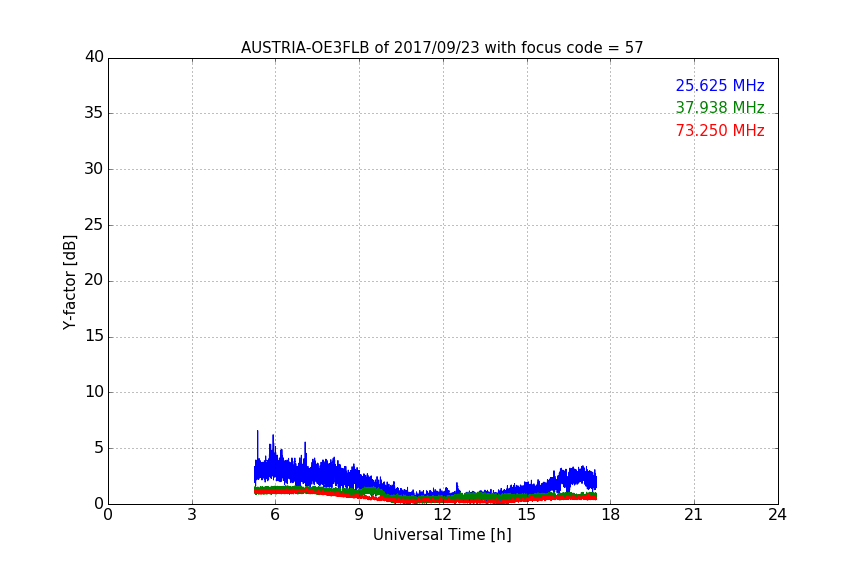Image resolution: width=864 pixels, height=576 pixels.
Task: Click the x-axis tick label '18'
Action: pyautogui.click(x=611, y=515)
